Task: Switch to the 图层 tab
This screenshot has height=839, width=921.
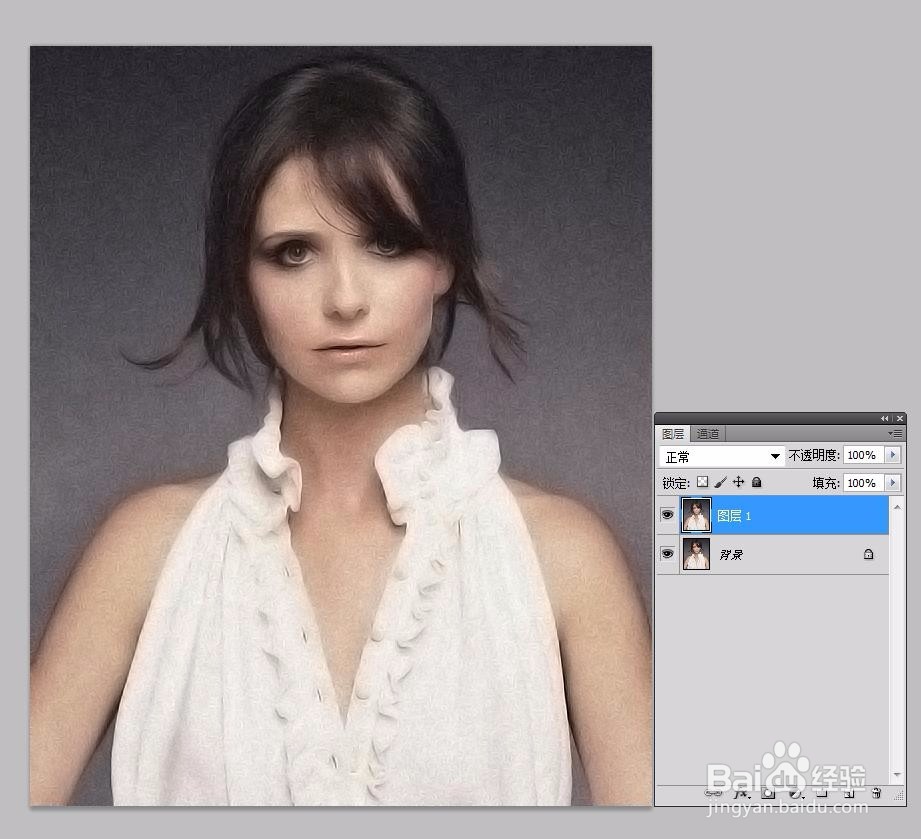Action: click(x=673, y=434)
